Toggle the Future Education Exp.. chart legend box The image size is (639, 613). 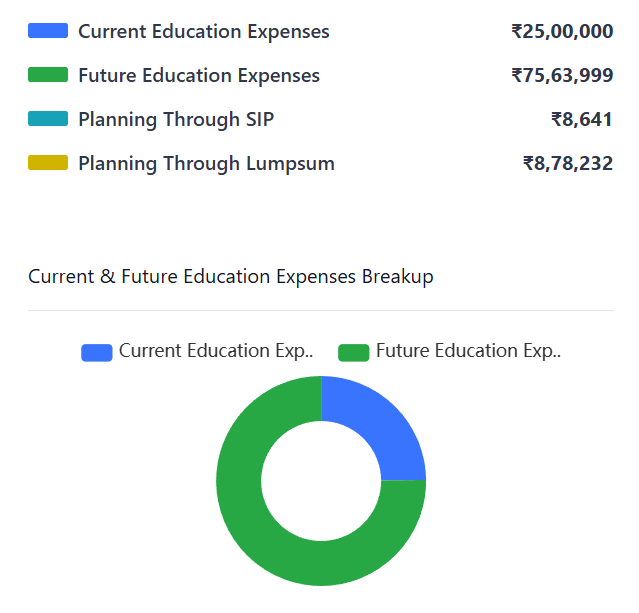(354, 352)
